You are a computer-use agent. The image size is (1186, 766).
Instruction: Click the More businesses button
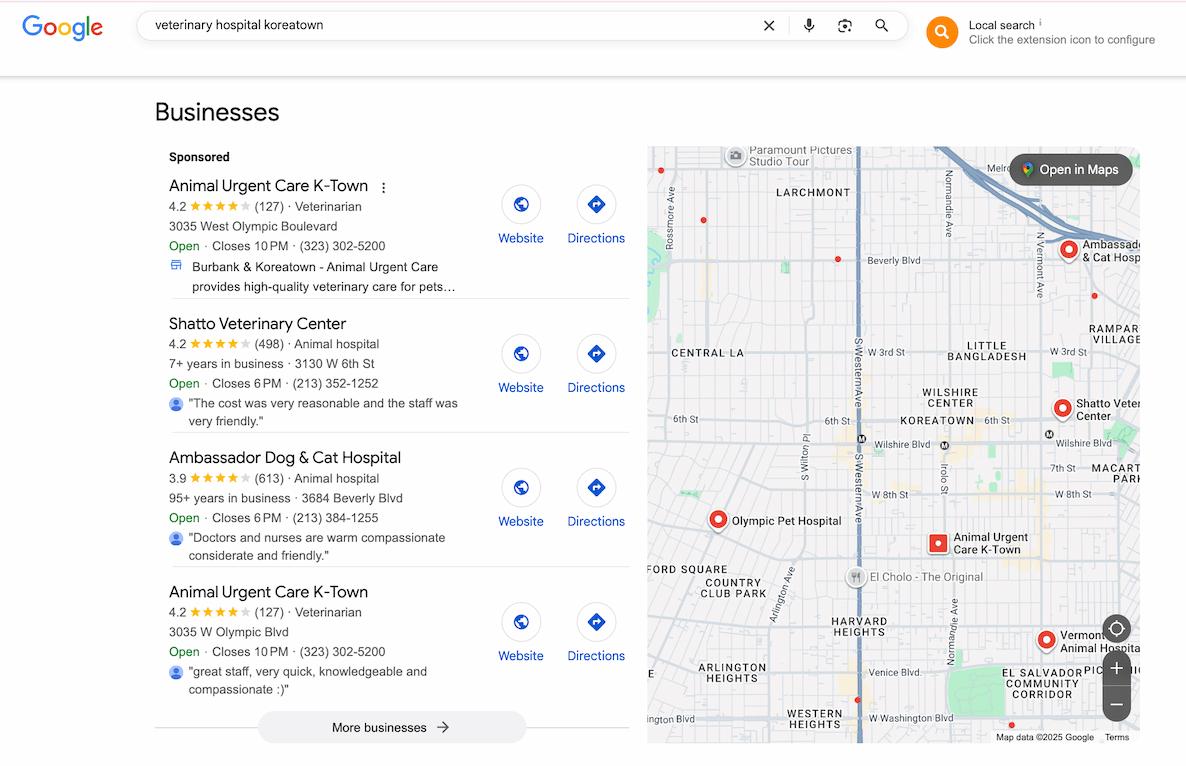(x=392, y=727)
